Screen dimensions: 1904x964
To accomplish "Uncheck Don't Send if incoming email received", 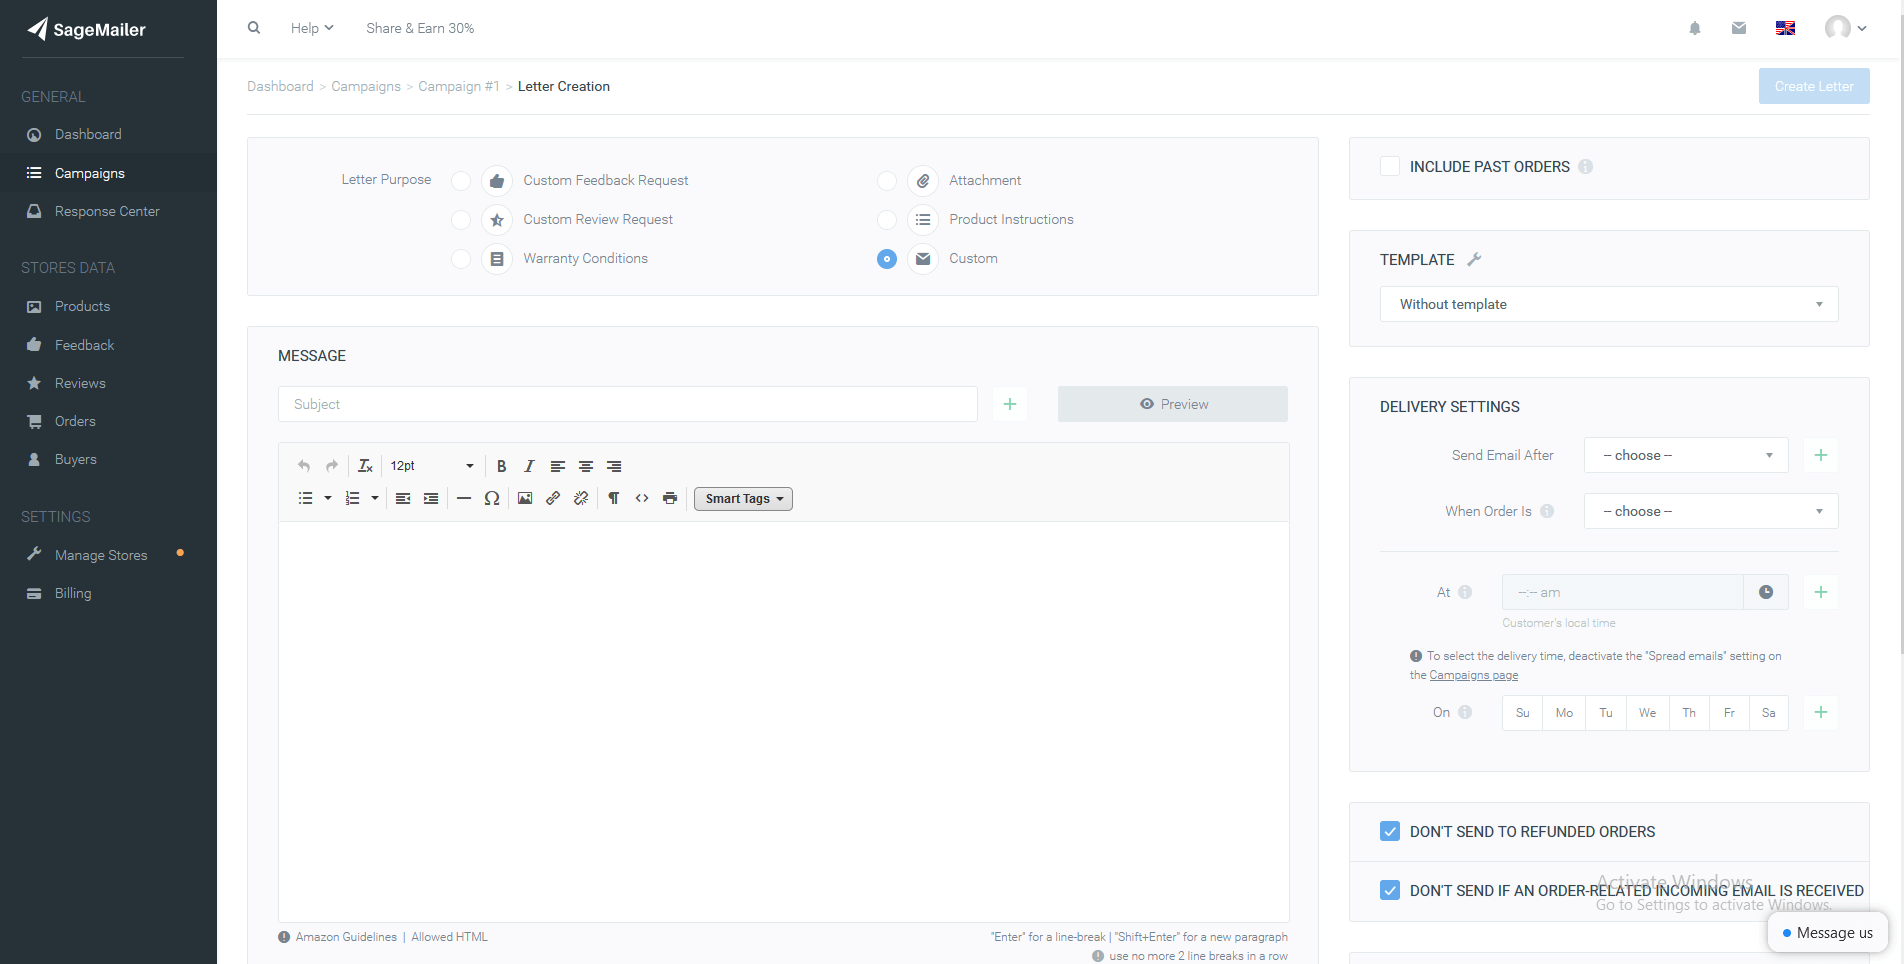I will click(1390, 890).
